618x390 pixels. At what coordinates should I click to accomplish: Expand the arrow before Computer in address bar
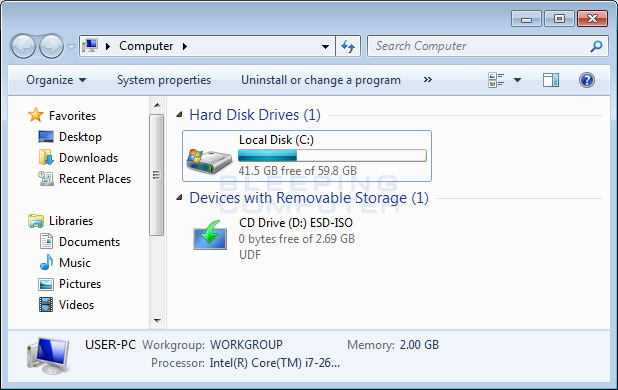tap(108, 46)
